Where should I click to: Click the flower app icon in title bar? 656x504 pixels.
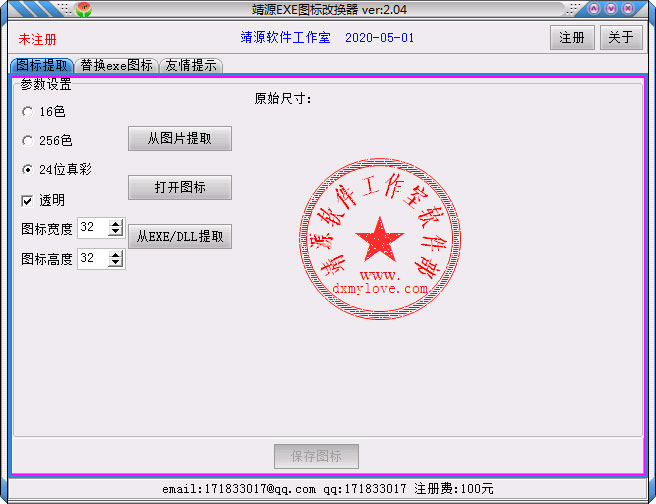[84, 9]
